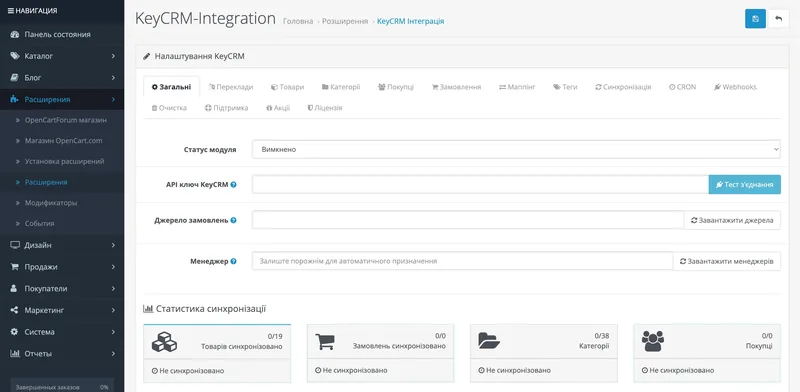Select the Очистка tab
The width and height of the screenshot is (800, 392).
169,108
